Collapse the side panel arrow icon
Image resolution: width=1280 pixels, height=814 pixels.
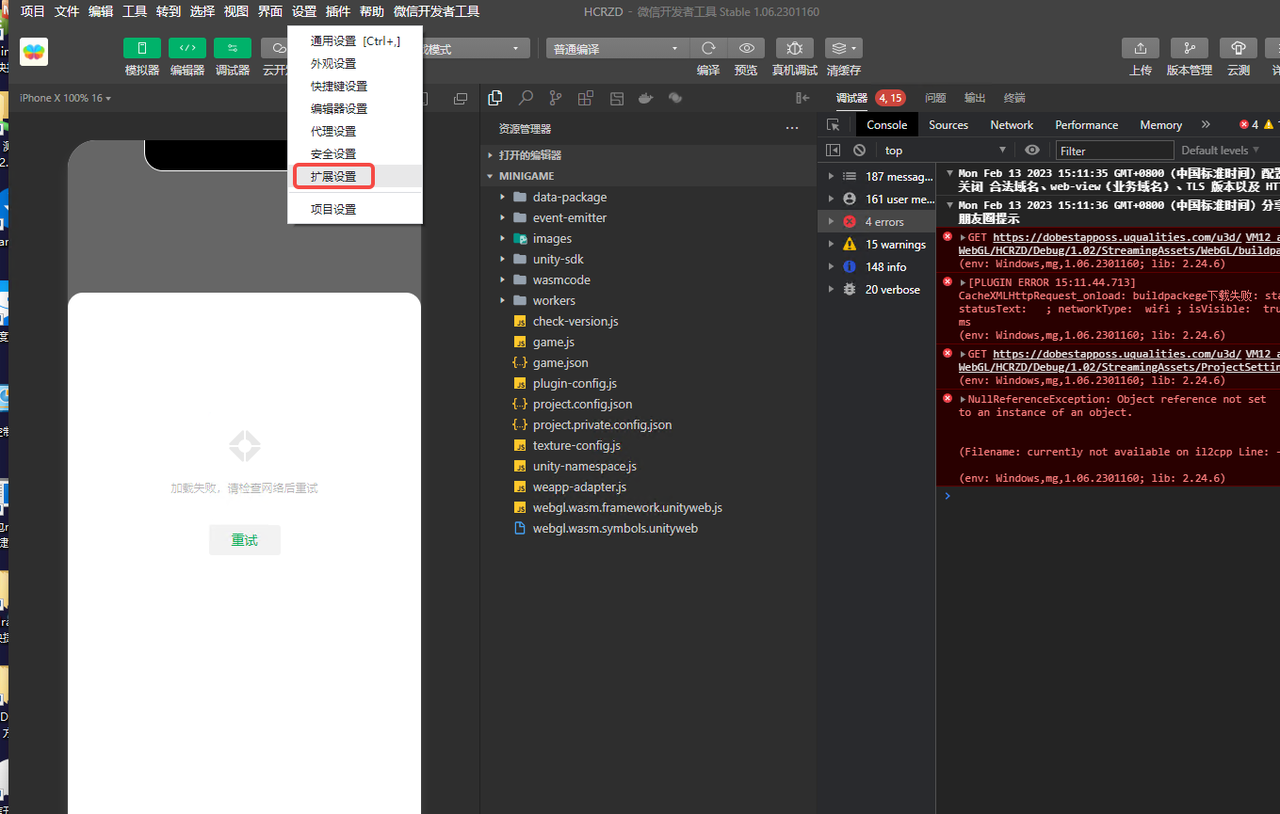click(802, 98)
